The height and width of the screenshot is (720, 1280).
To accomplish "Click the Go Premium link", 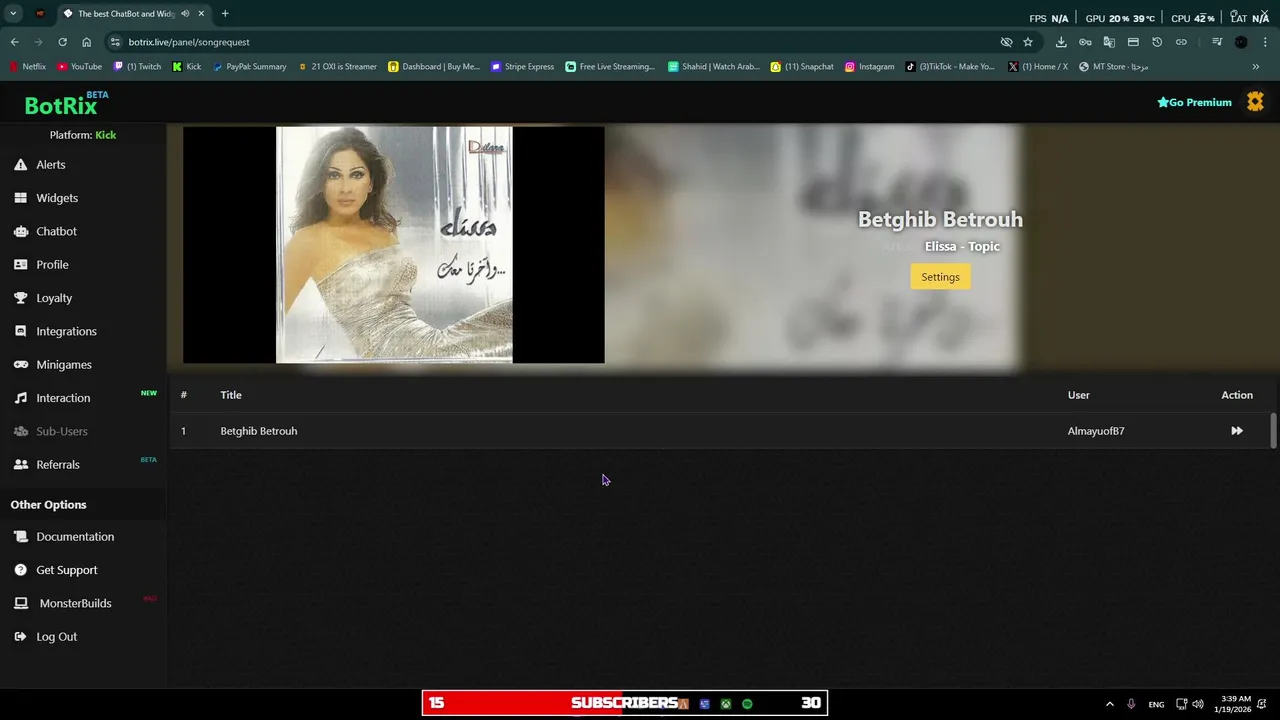I will (1195, 102).
